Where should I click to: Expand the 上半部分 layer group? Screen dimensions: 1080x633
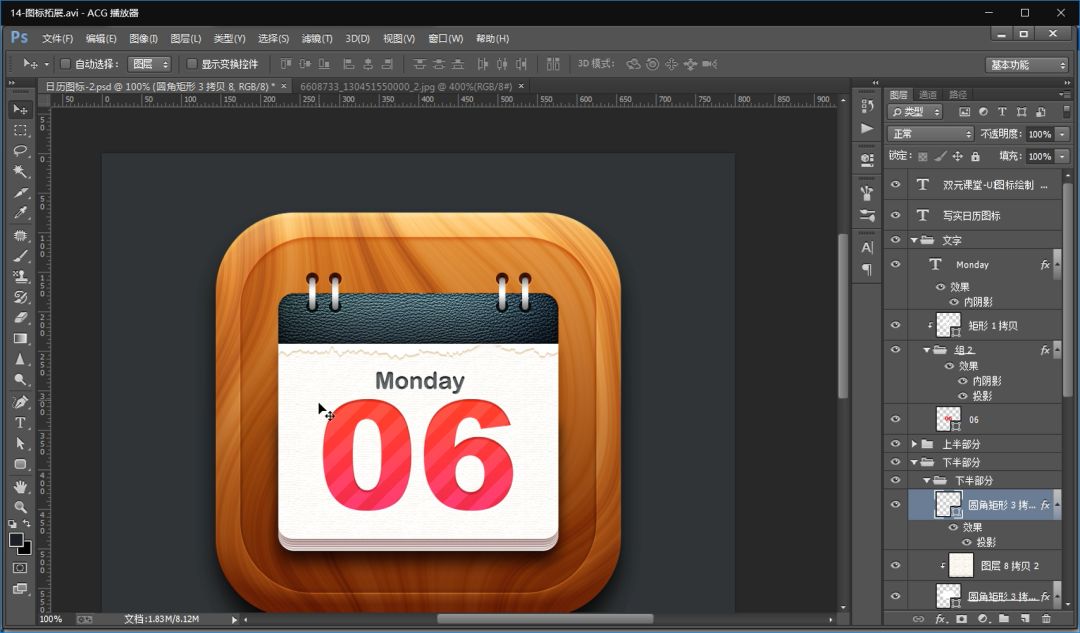[x=913, y=444]
